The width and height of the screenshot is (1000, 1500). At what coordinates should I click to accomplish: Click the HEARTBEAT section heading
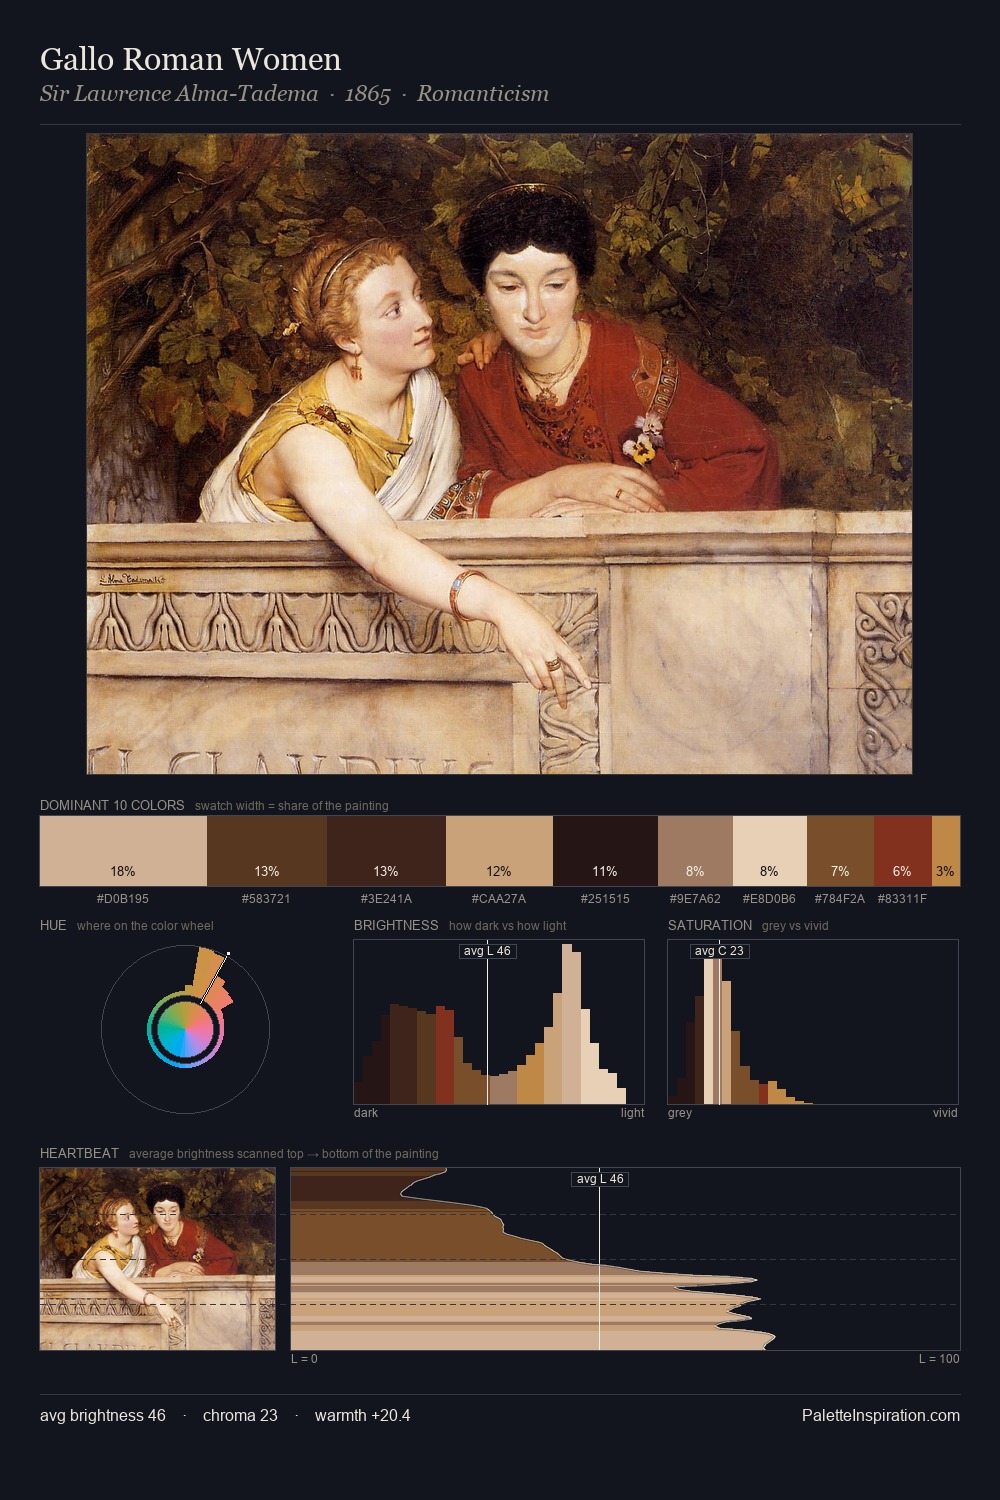79,1154
